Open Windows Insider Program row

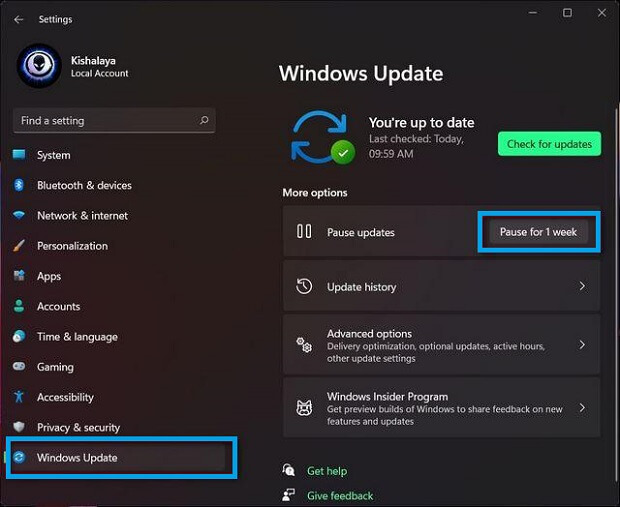(x=441, y=408)
